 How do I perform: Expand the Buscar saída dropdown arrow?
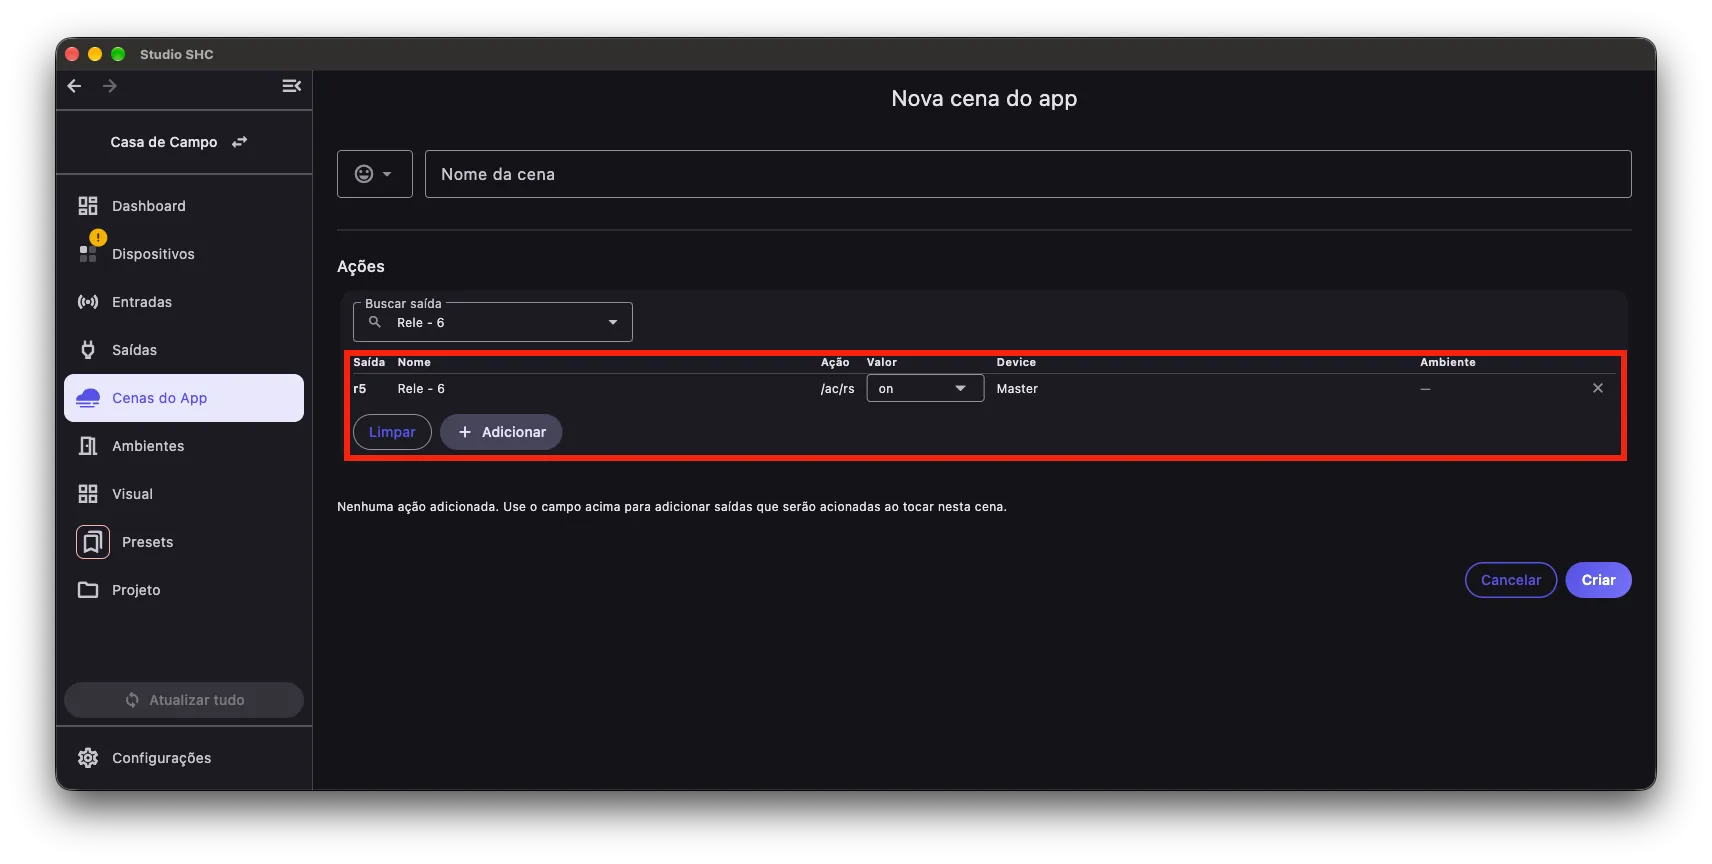613,322
